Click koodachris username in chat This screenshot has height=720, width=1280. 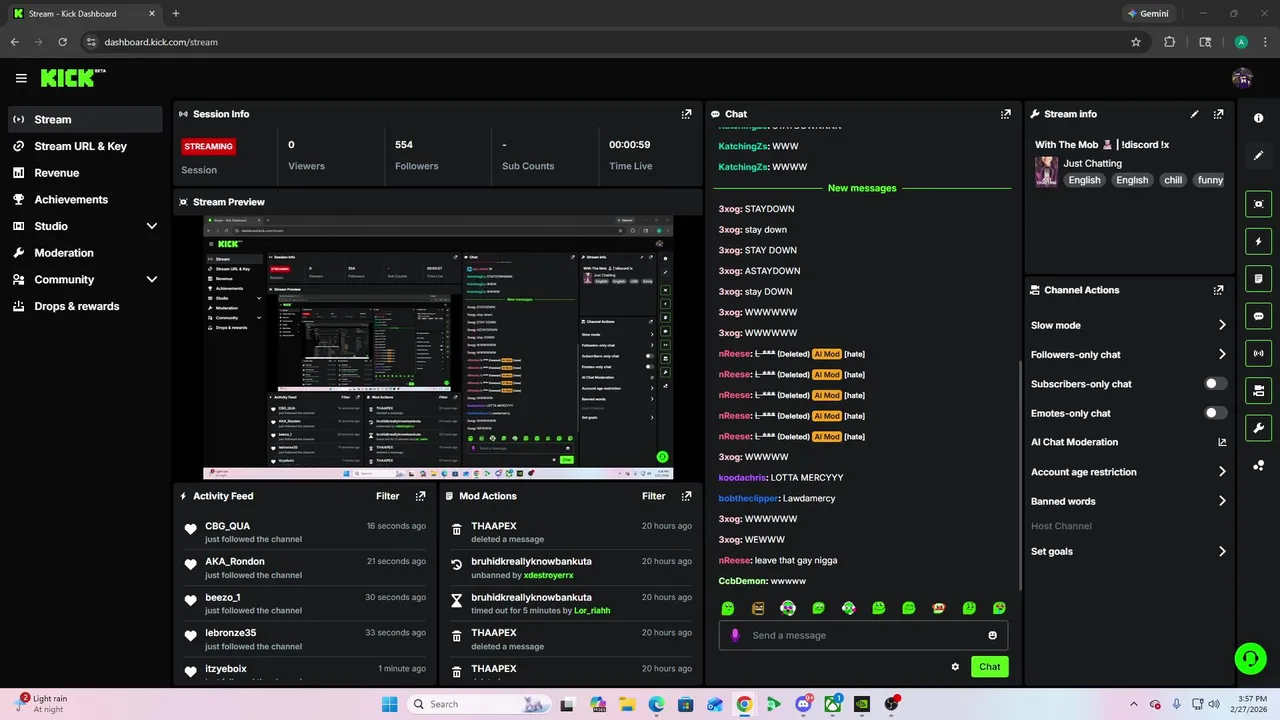pyautogui.click(x=742, y=478)
